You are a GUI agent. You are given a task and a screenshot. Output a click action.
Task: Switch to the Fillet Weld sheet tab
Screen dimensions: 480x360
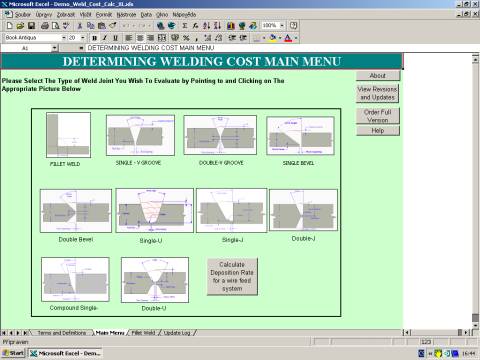[x=143, y=333]
